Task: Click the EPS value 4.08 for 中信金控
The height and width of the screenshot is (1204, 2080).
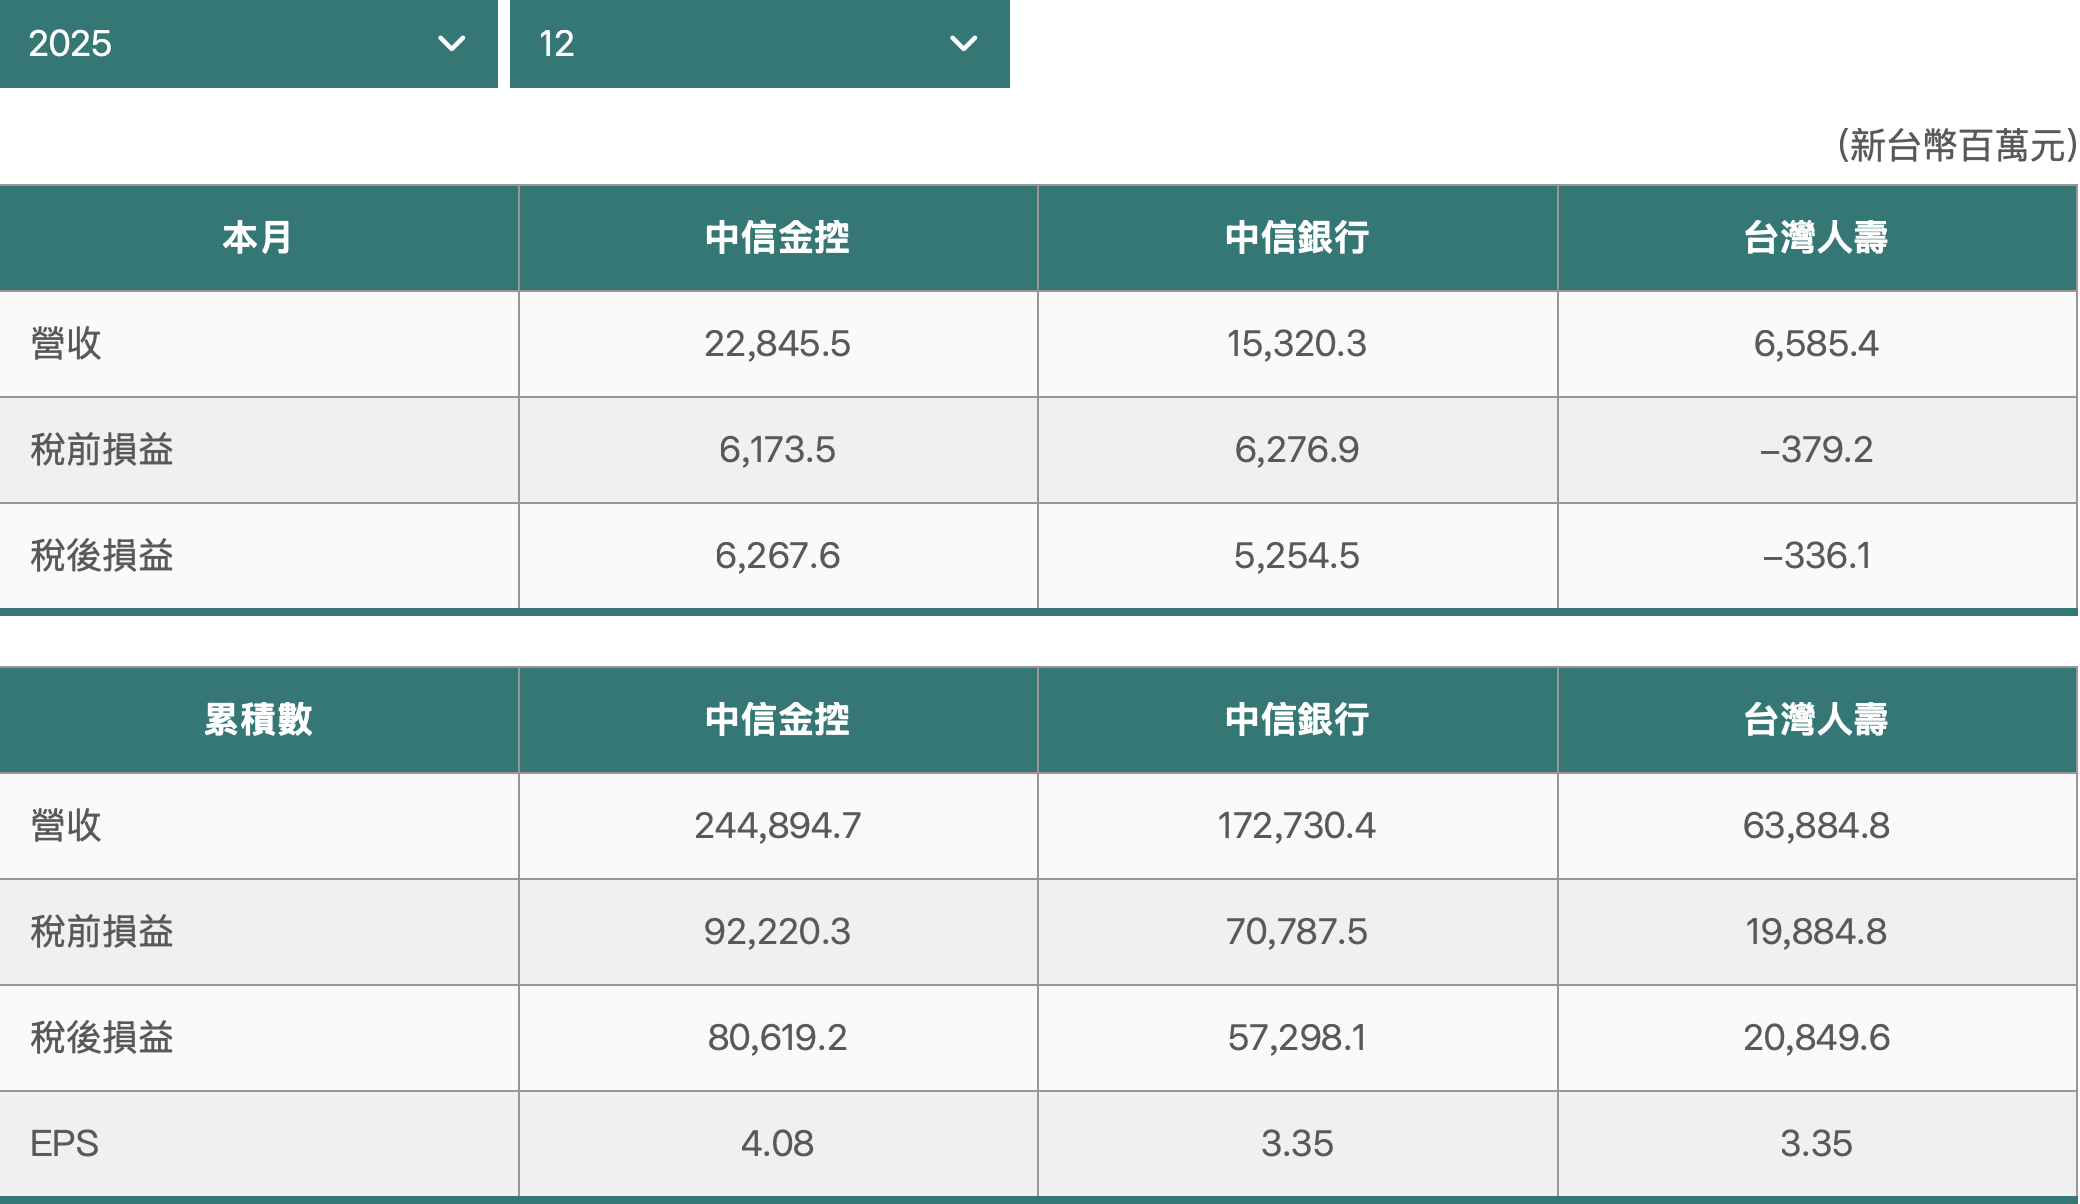Action: tap(777, 1143)
